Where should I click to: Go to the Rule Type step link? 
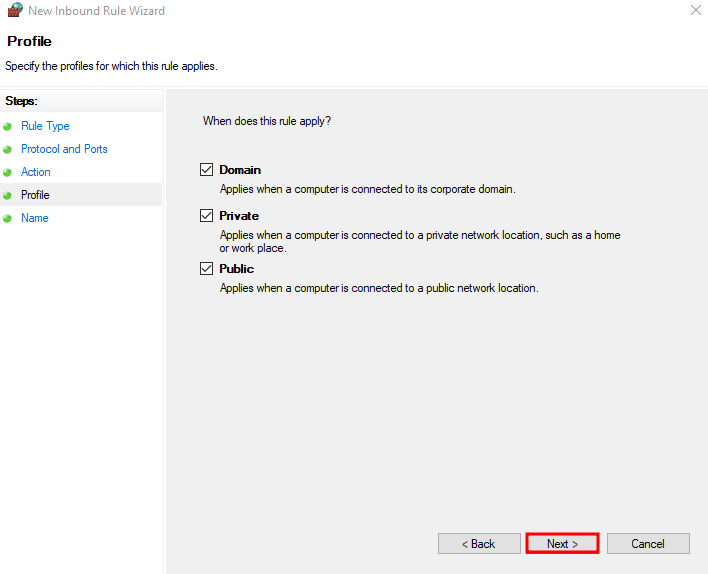coord(45,126)
